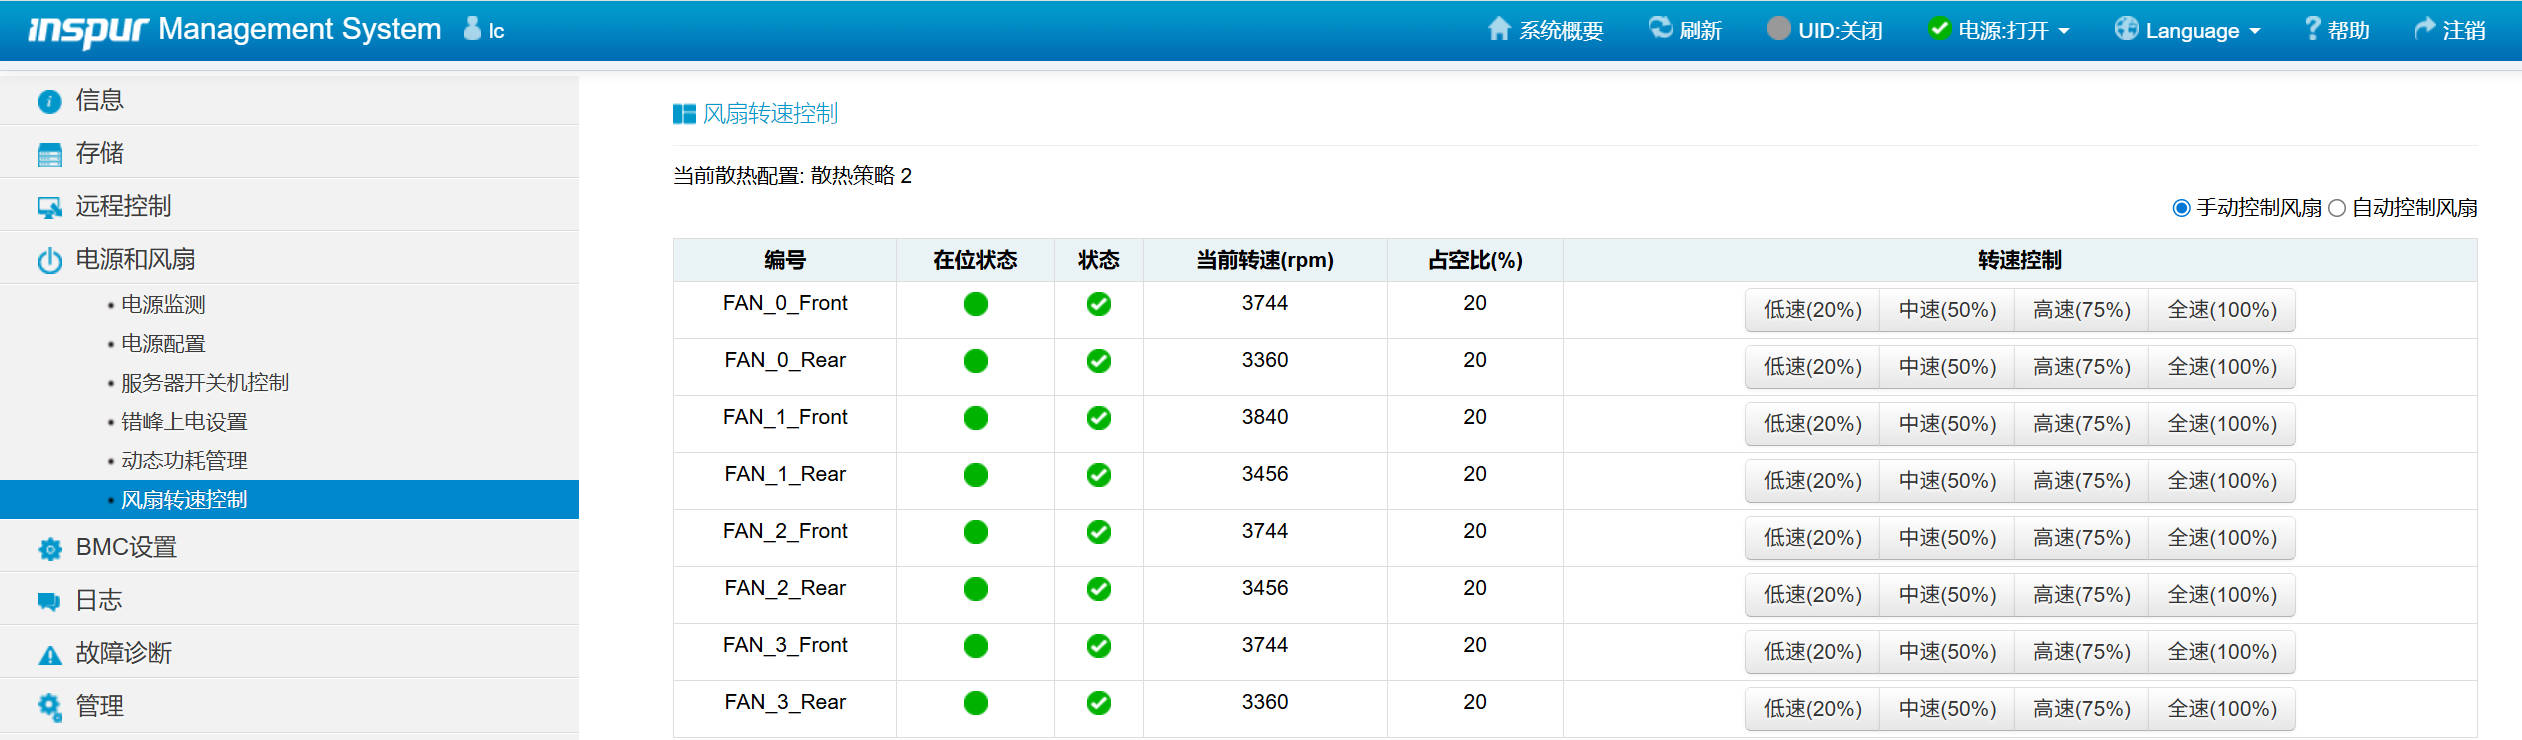Click the 转速控制 column header
Viewport: 2522px width, 740px height.
pos(2020,260)
